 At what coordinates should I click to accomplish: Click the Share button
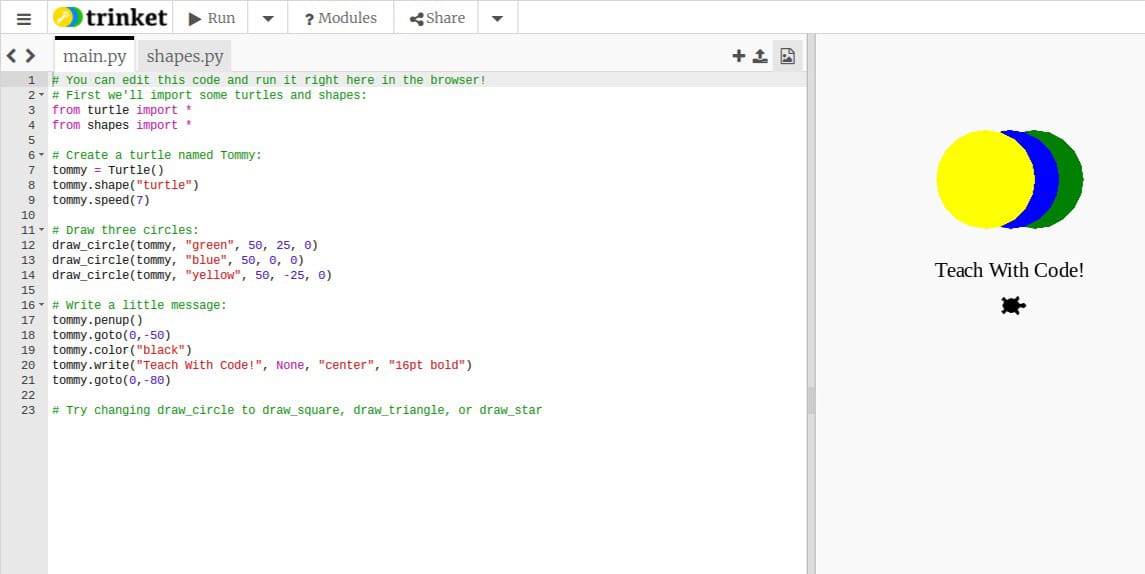437,18
